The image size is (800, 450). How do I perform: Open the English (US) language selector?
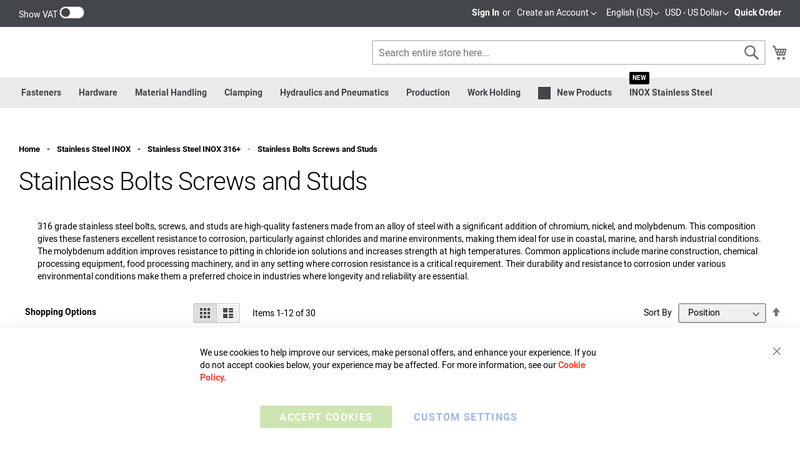(634, 13)
